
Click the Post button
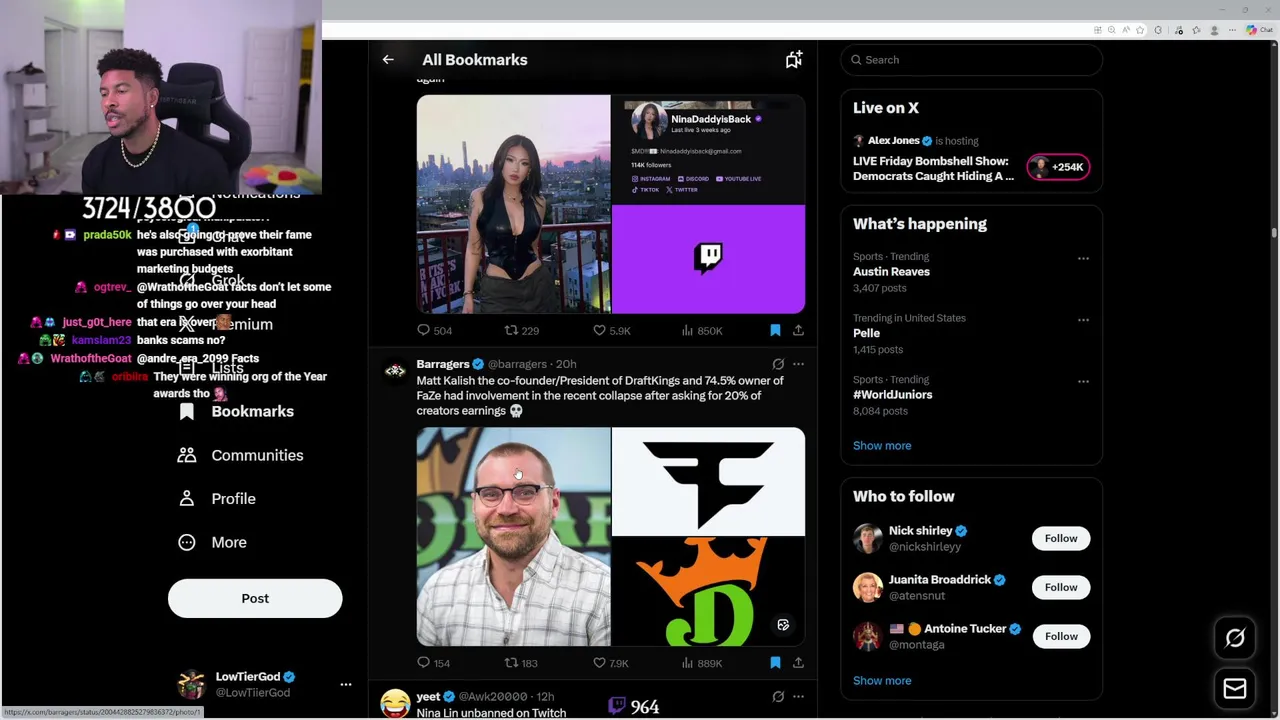click(x=255, y=598)
